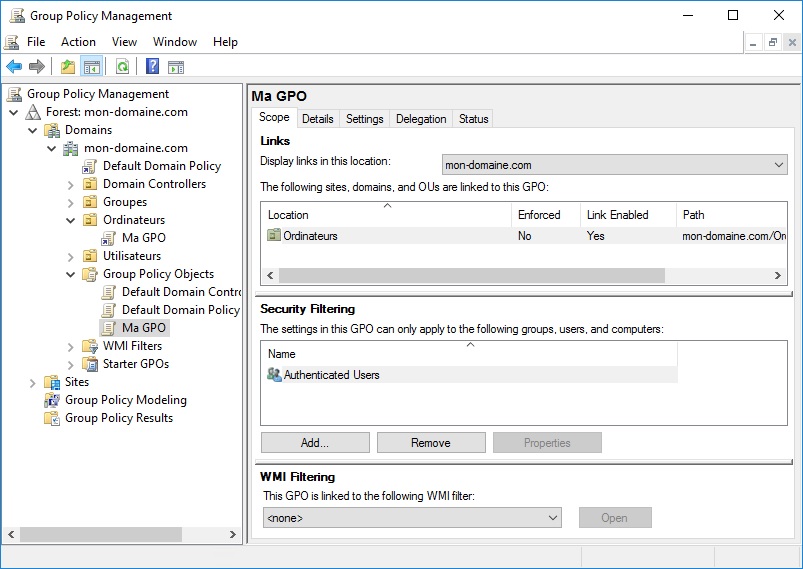The width and height of the screenshot is (803, 569).
Task: Collapse the Ordinateurs node
Action: [71, 220]
